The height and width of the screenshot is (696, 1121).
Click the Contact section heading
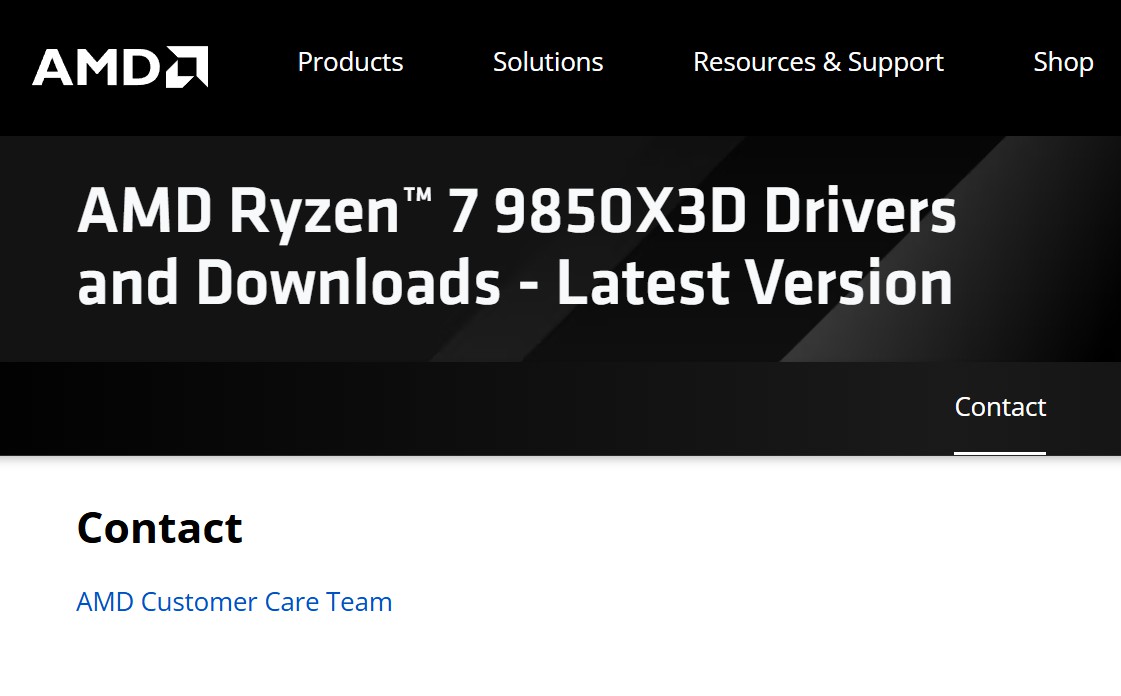pyautogui.click(x=159, y=528)
